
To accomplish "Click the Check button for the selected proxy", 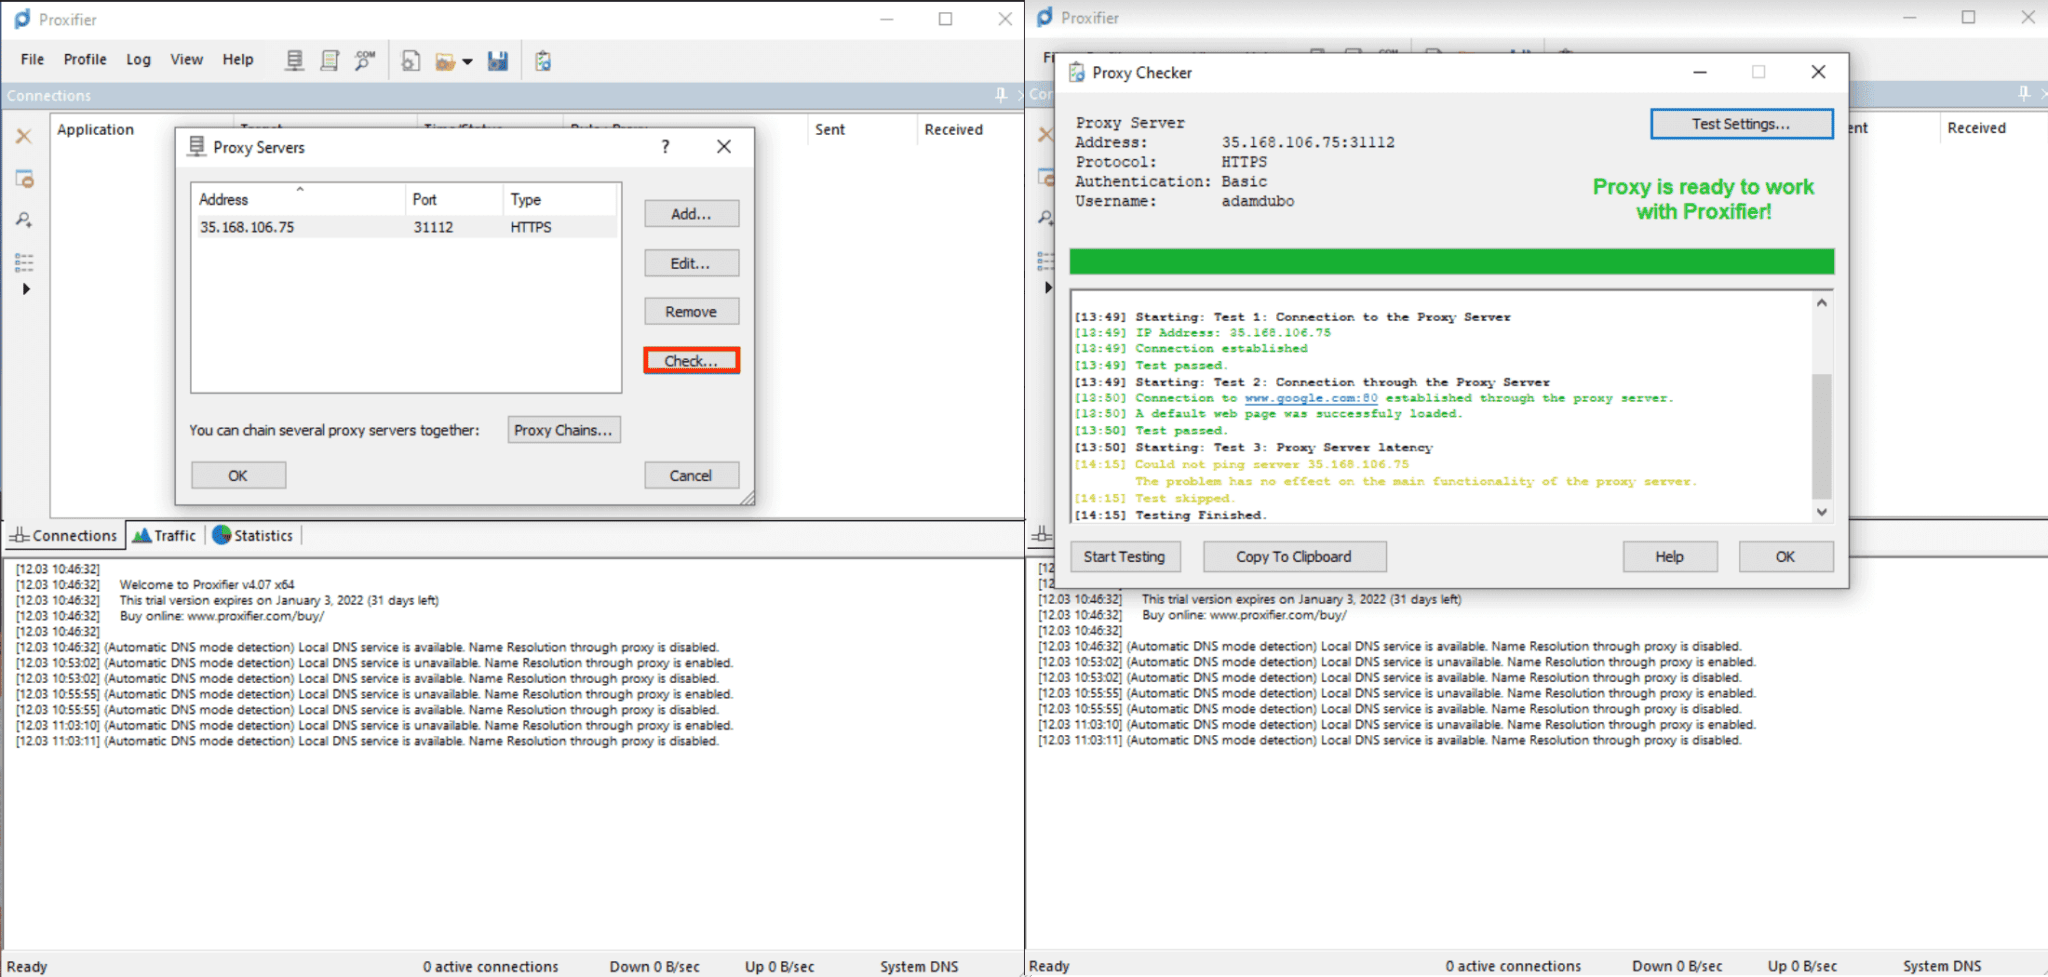I will click(x=691, y=360).
